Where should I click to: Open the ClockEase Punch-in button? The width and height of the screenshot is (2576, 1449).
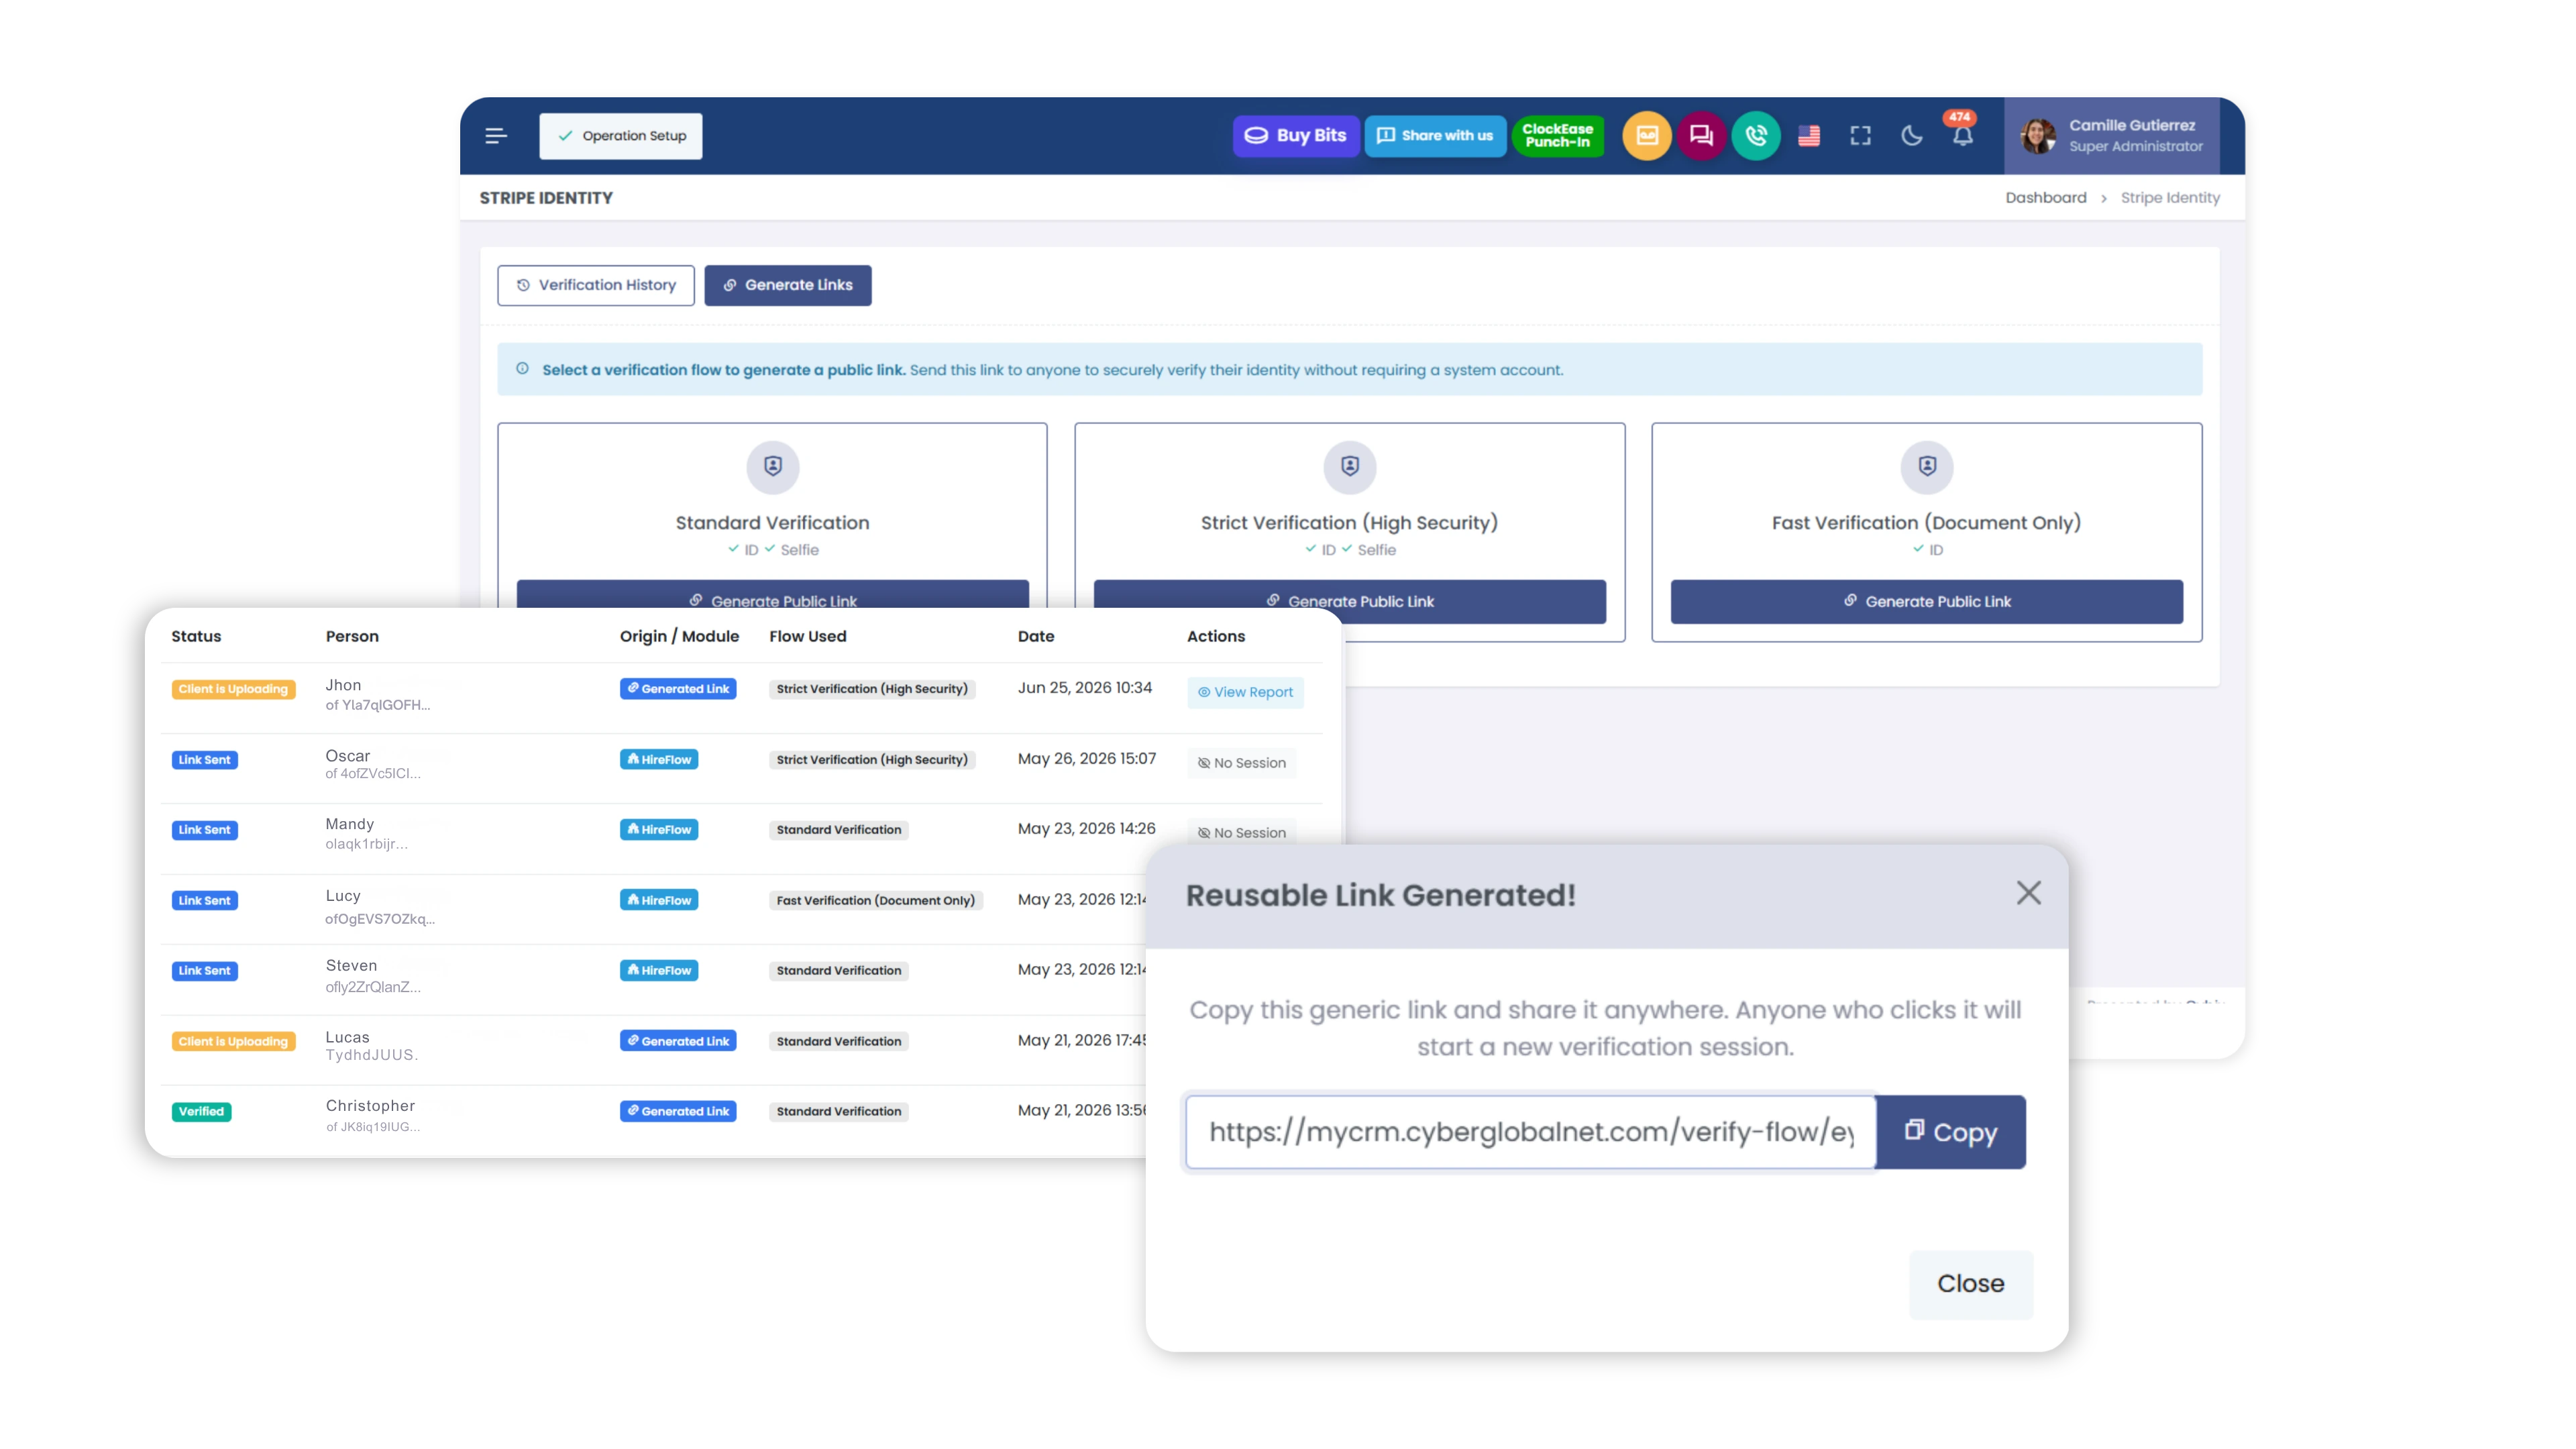click(x=1557, y=136)
